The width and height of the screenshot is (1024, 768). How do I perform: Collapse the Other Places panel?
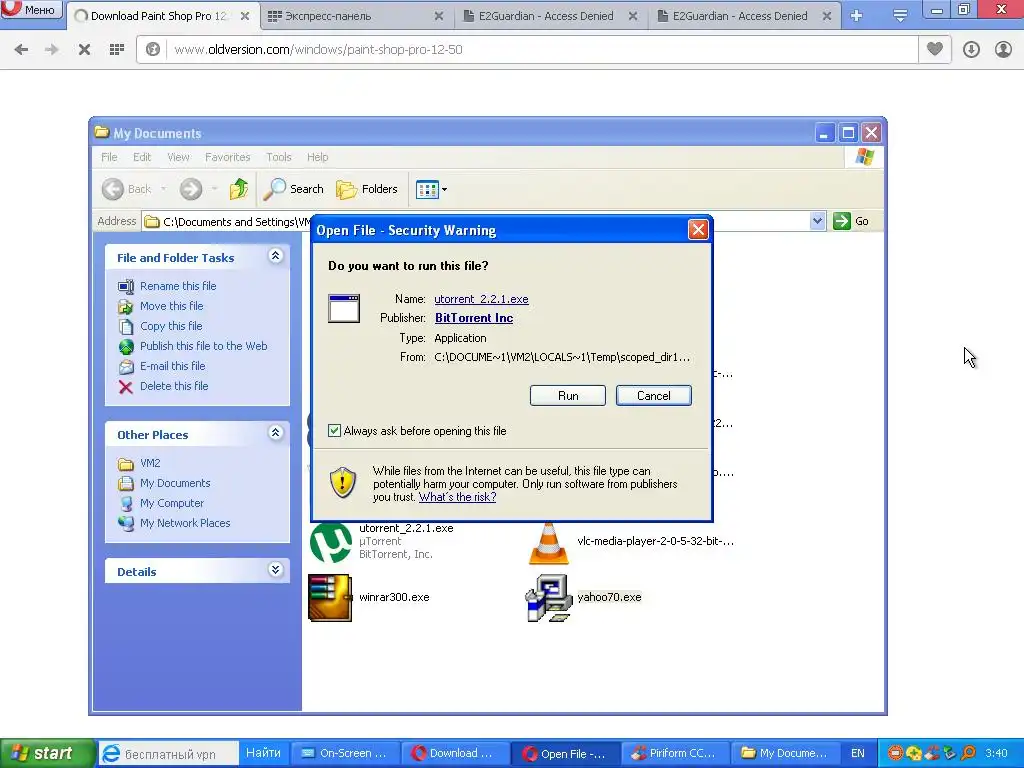[x=276, y=432]
